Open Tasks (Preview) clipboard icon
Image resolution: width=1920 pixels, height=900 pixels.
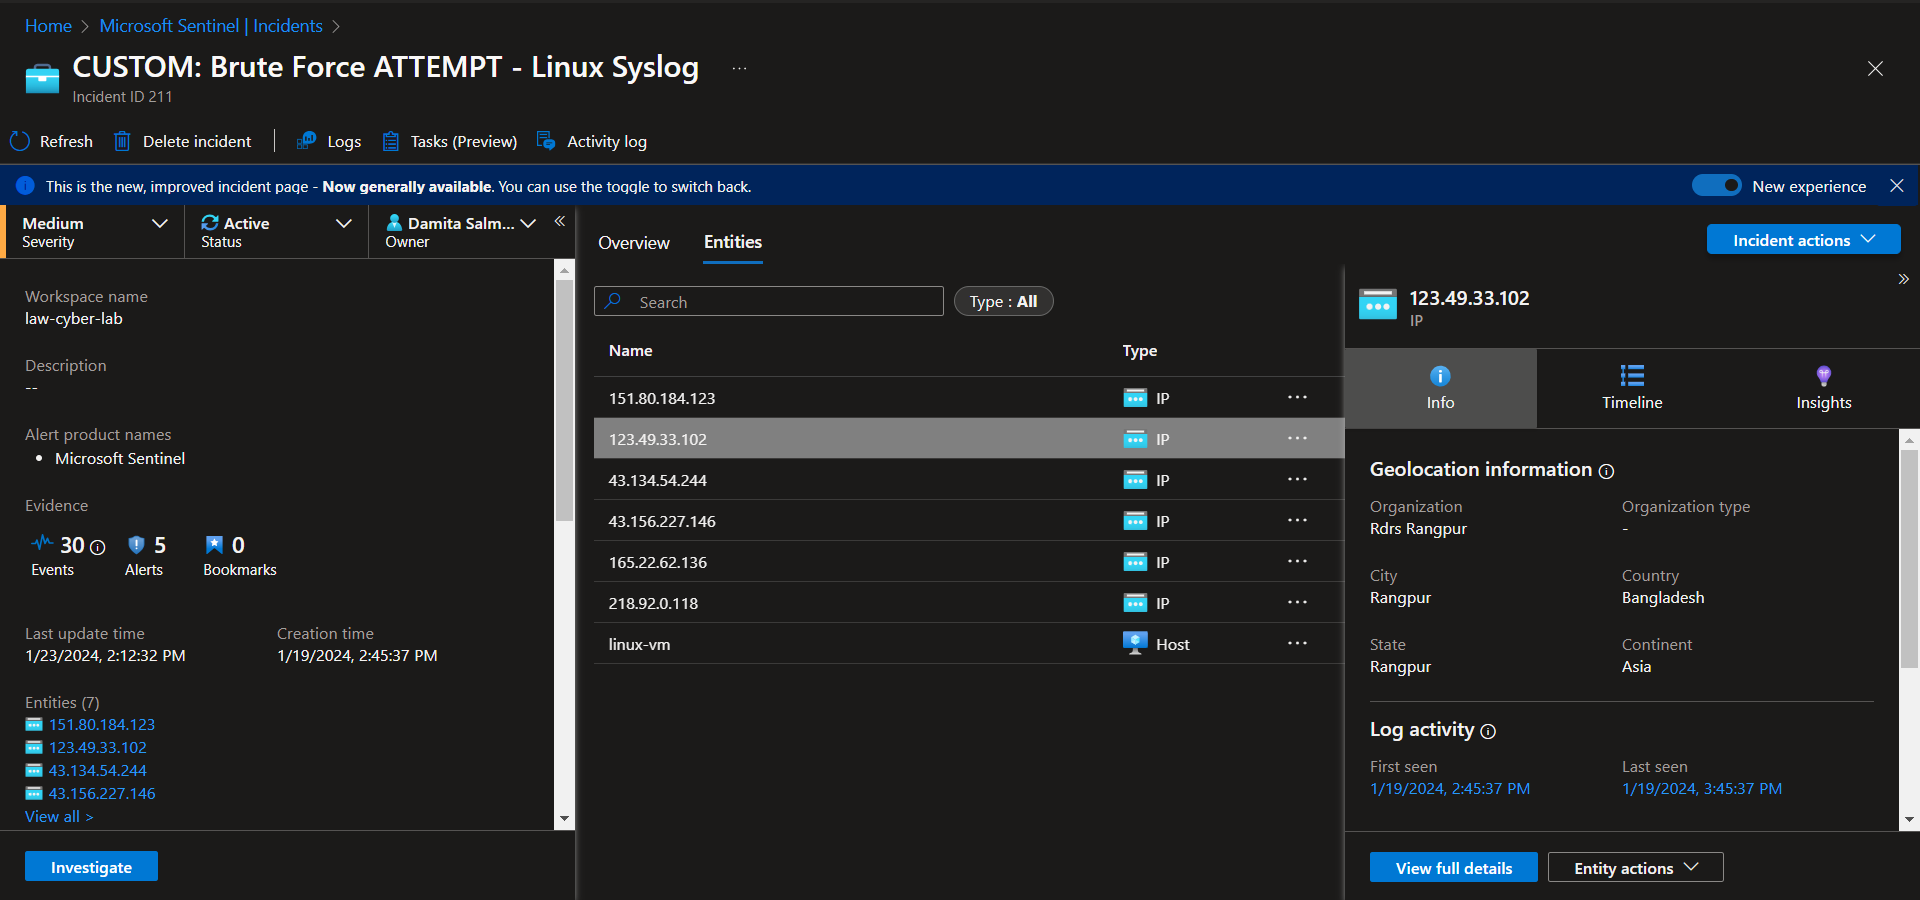[391, 142]
